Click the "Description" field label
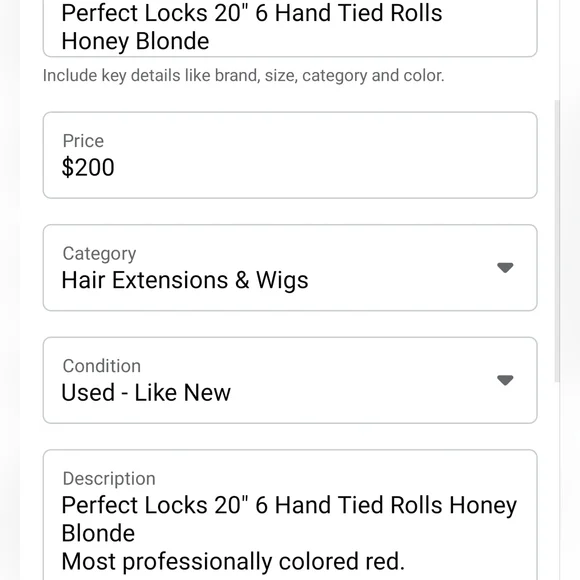This screenshot has height=580, width=580. pos(109,479)
